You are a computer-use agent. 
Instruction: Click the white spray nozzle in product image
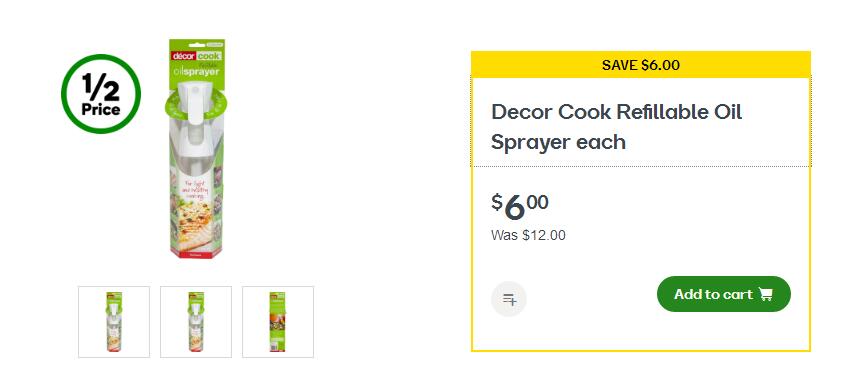[196, 99]
